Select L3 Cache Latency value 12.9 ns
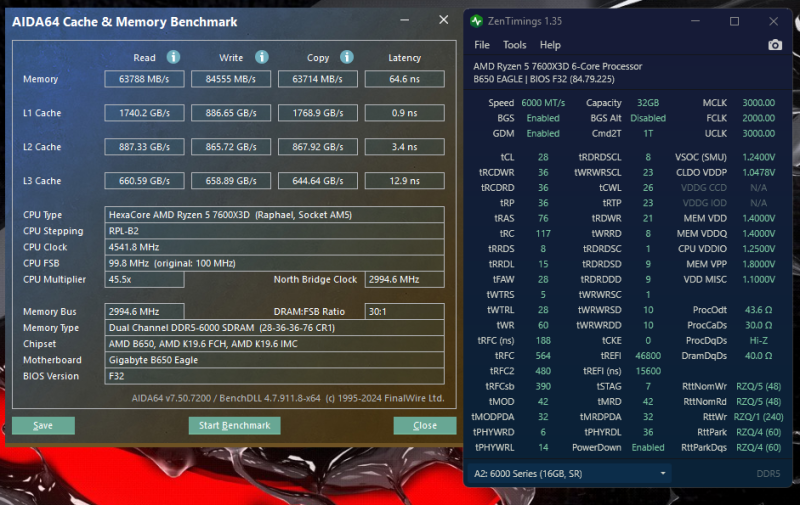 [405, 181]
